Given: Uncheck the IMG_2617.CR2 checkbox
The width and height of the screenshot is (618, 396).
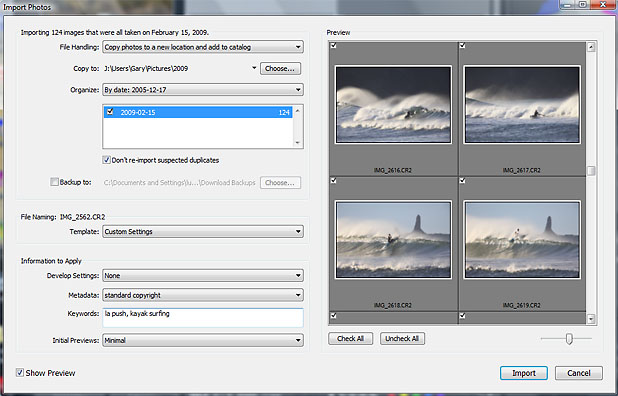Looking at the screenshot, I should [462, 46].
